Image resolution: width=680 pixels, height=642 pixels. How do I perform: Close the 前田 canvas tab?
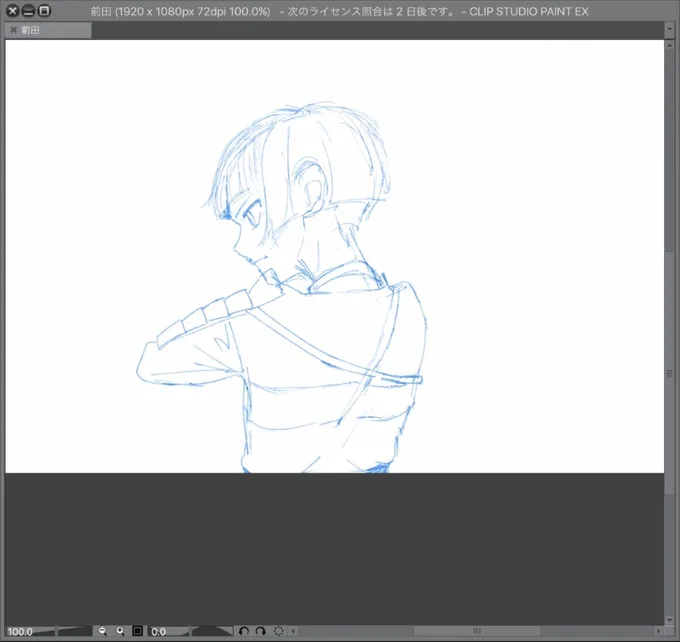(13, 30)
